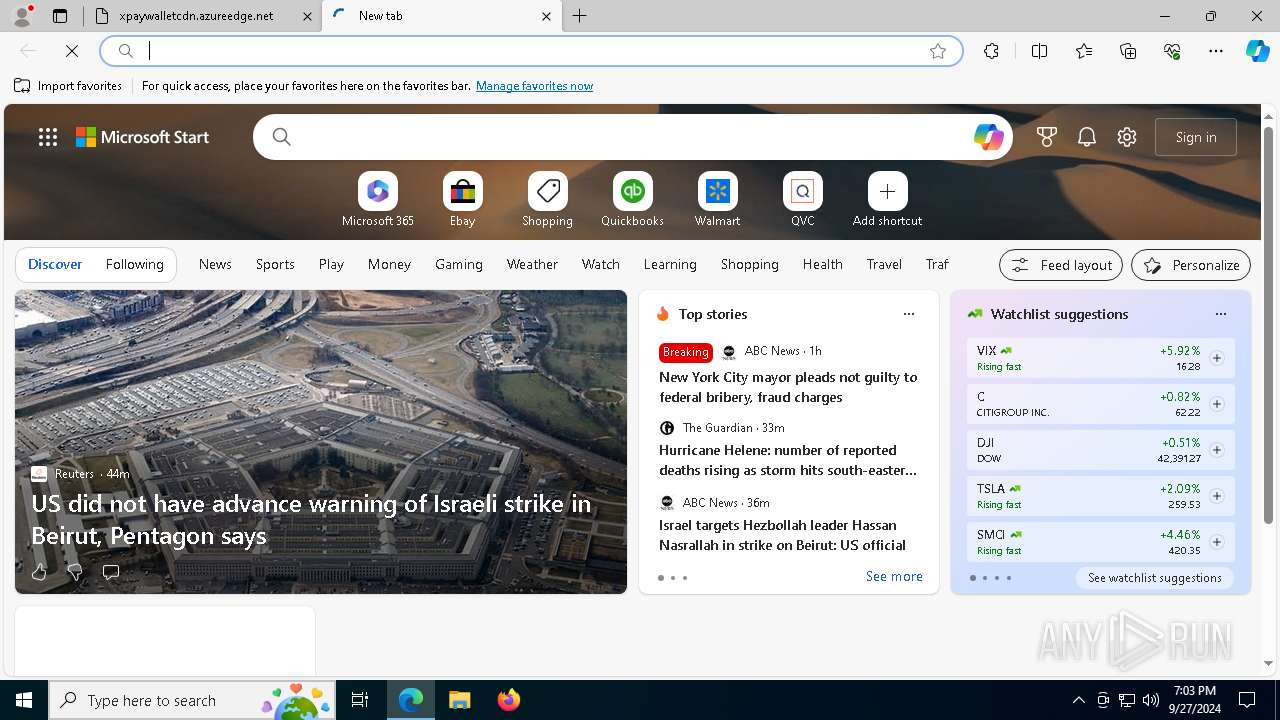Add this page to favorites star

[937, 51]
